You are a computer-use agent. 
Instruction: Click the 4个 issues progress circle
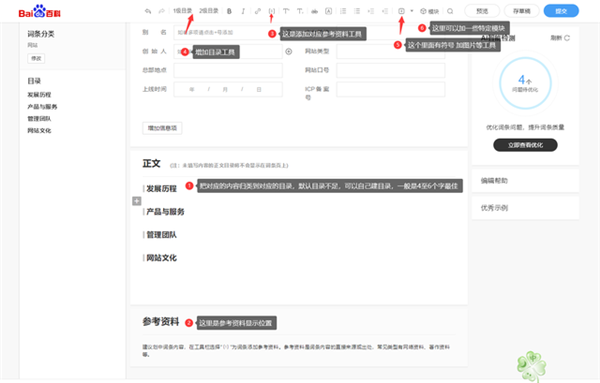coord(525,83)
